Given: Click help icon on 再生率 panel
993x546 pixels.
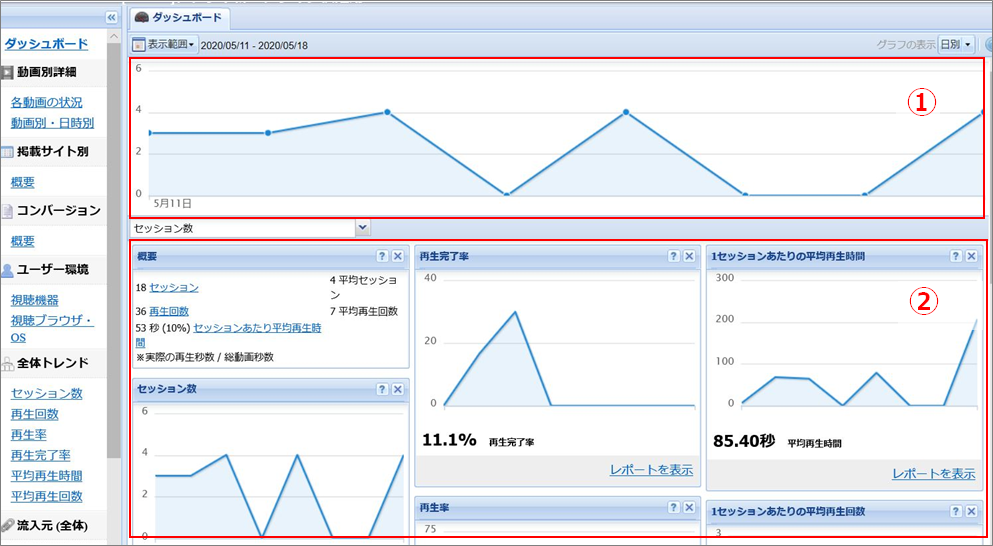Looking at the screenshot, I should pyautogui.click(x=674, y=508).
